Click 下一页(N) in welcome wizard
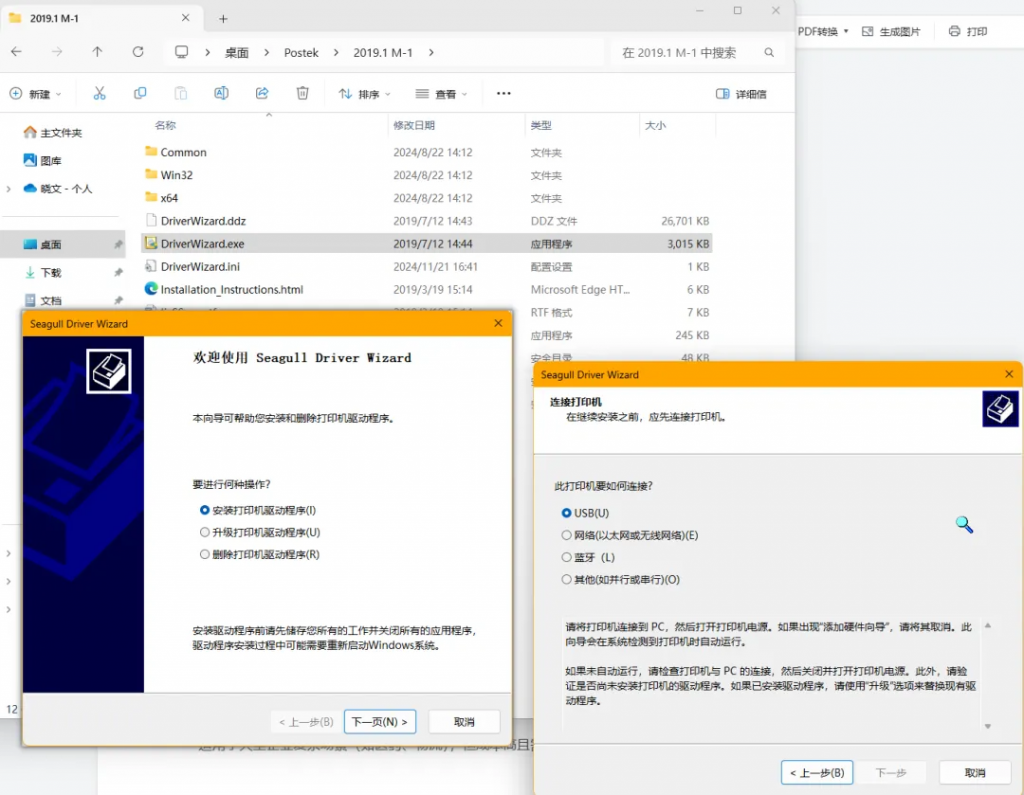Image resolution: width=1024 pixels, height=795 pixels. (380, 722)
